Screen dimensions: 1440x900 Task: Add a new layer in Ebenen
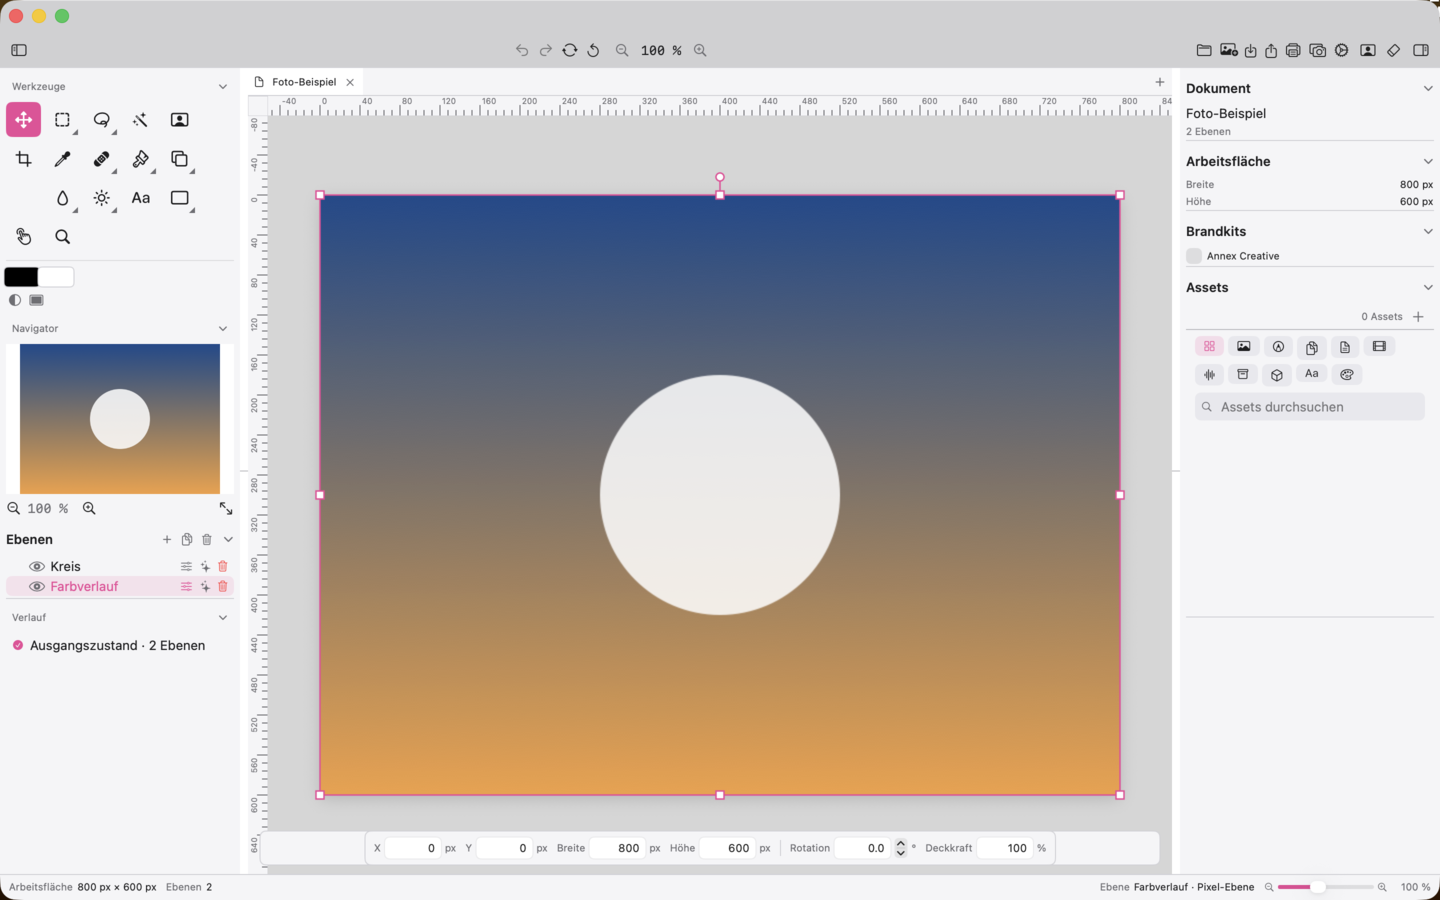click(x=167, y=540)
